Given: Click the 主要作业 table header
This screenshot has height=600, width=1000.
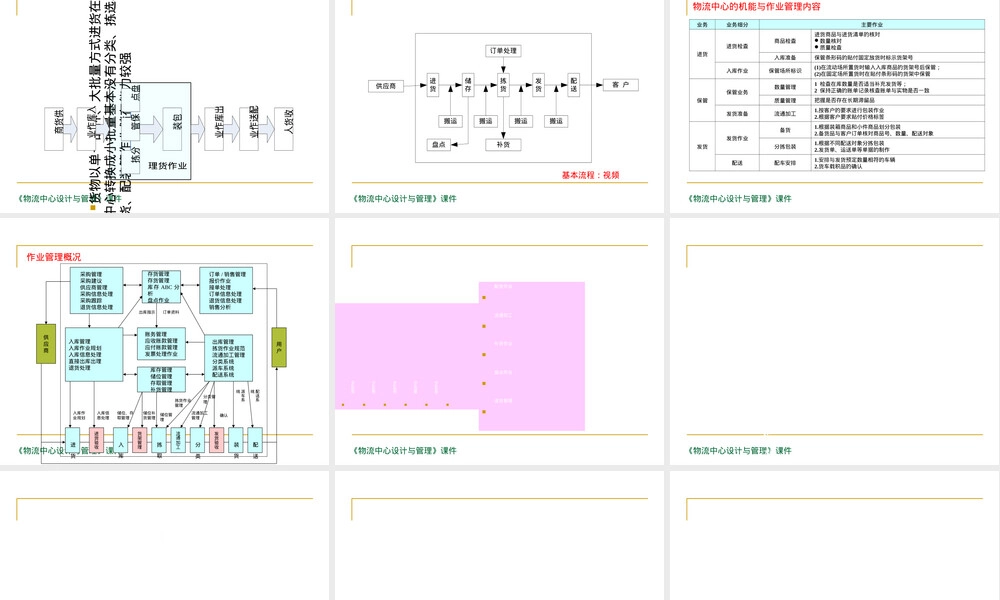Looking at the screenshot, I should pos(872,24).
